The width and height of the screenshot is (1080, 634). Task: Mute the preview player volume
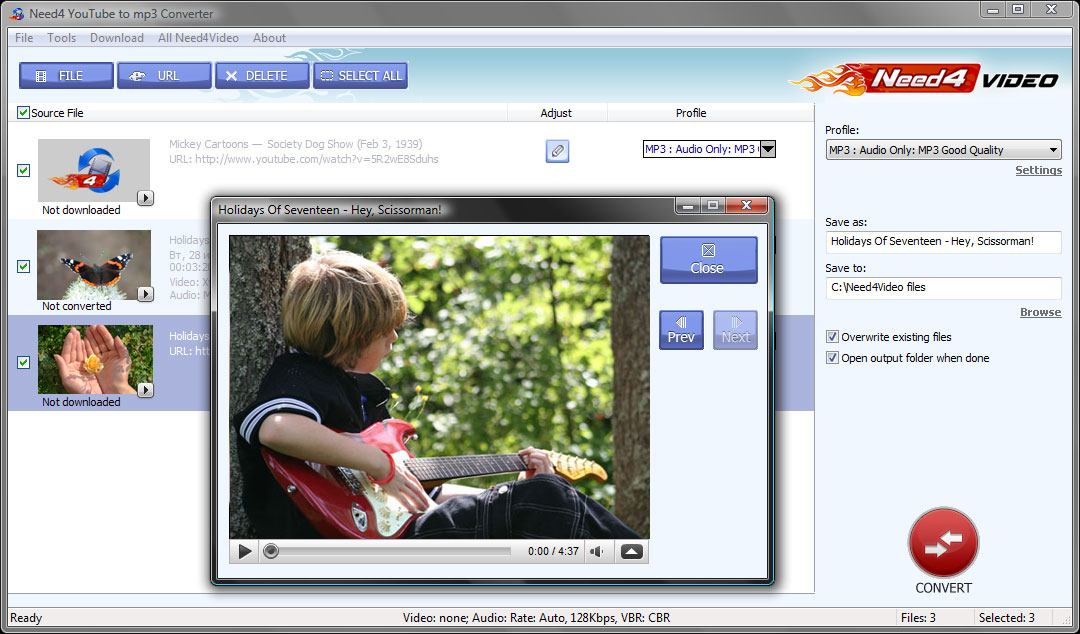point(597,551)
